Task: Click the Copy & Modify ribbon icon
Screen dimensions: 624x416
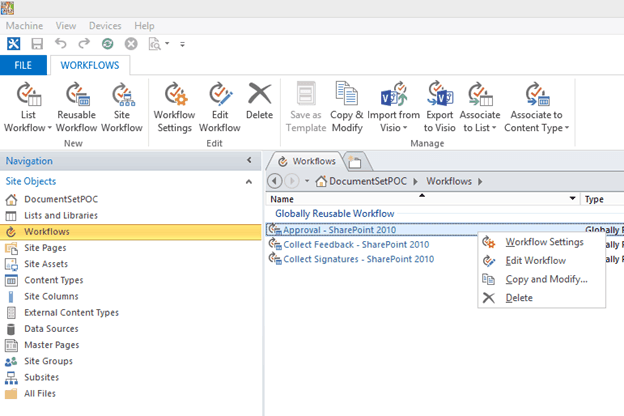Action: [347, 97]
